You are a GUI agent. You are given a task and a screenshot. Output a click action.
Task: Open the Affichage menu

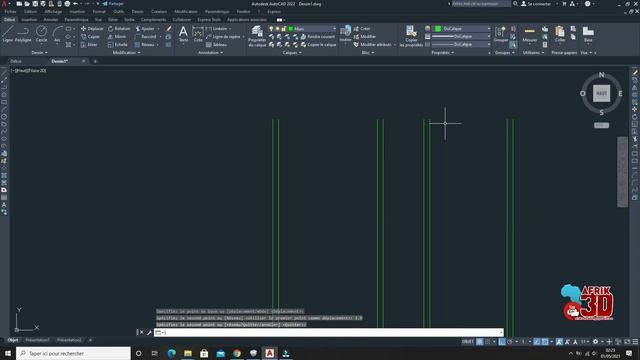tap(53, 11)
